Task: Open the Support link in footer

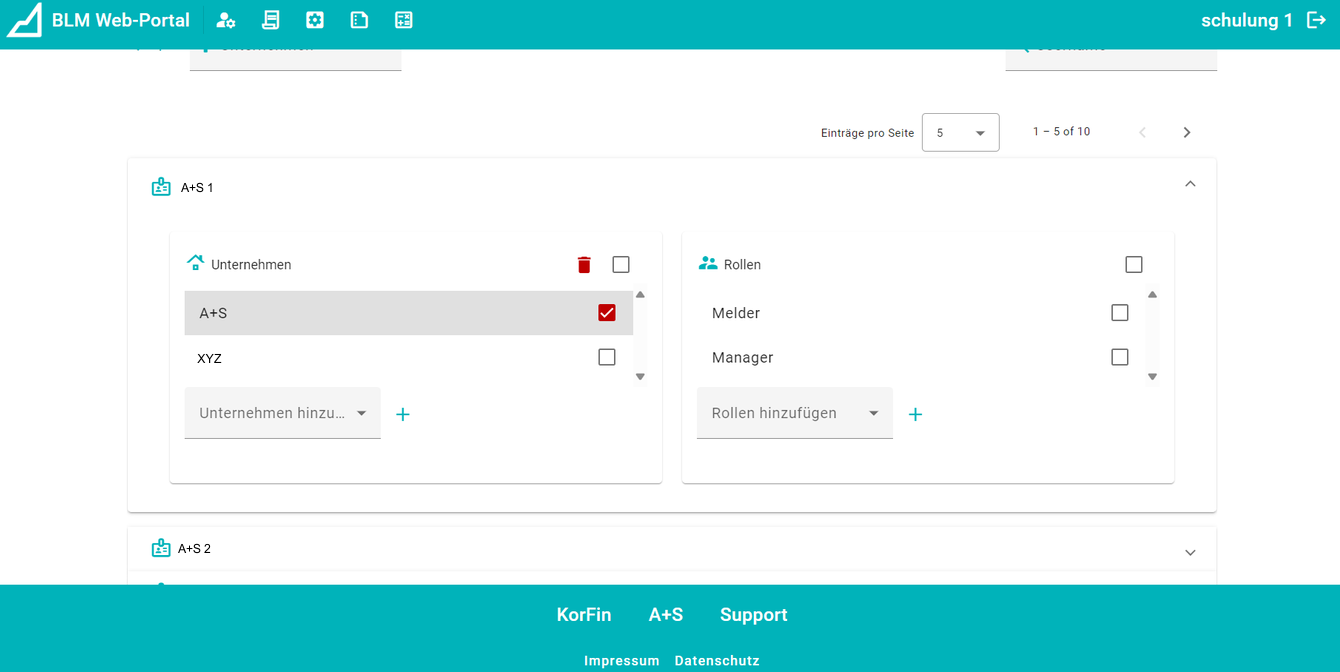Action: point(753,615)
